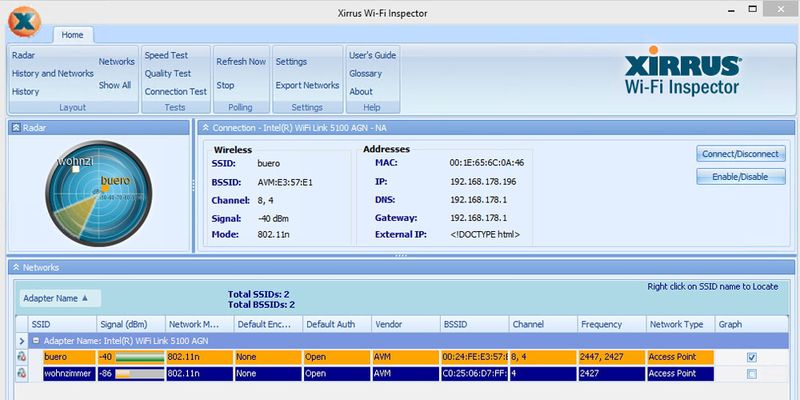Click the External IP value
The width and height of the screenshot is (800, 400).
pyautogui.click(x=485, y=235)
